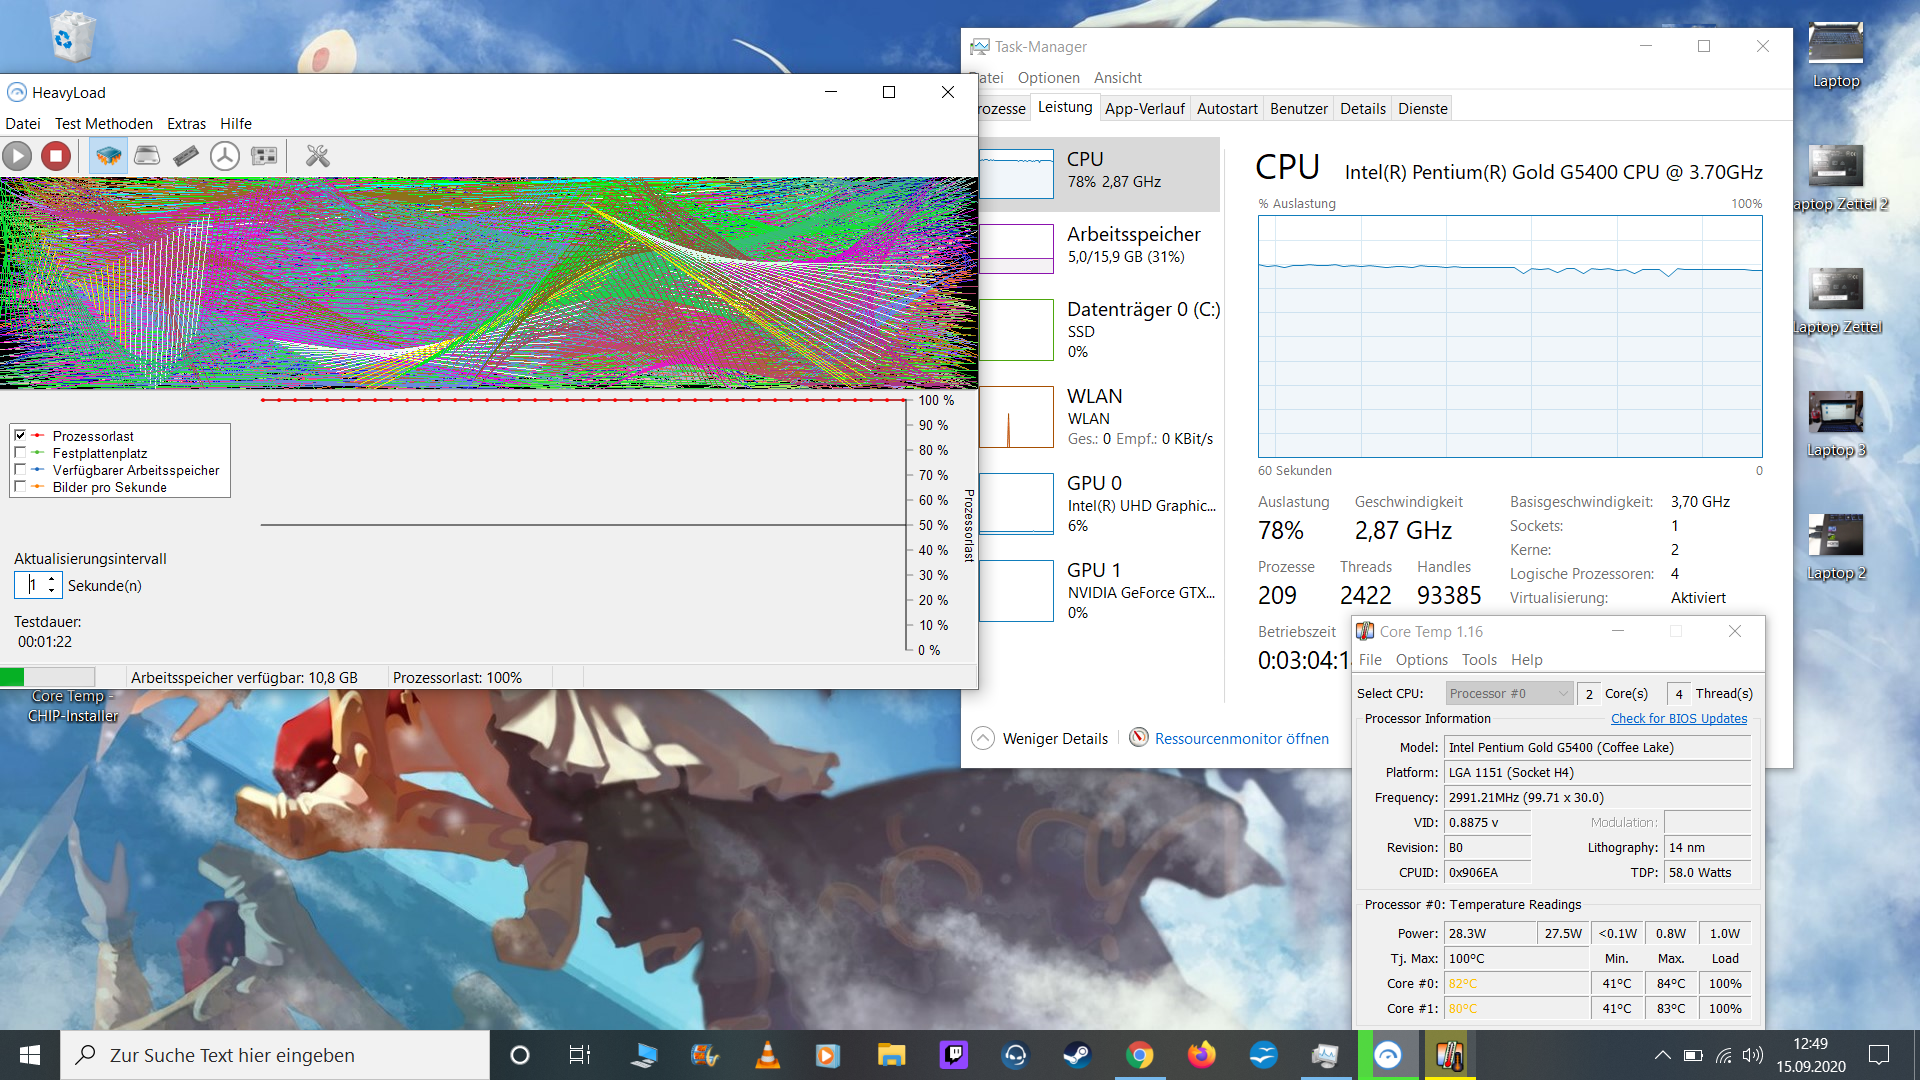Screen dimensions: 1920x1080
Task: Open Core Temp Help menu
Action: 1527,660
